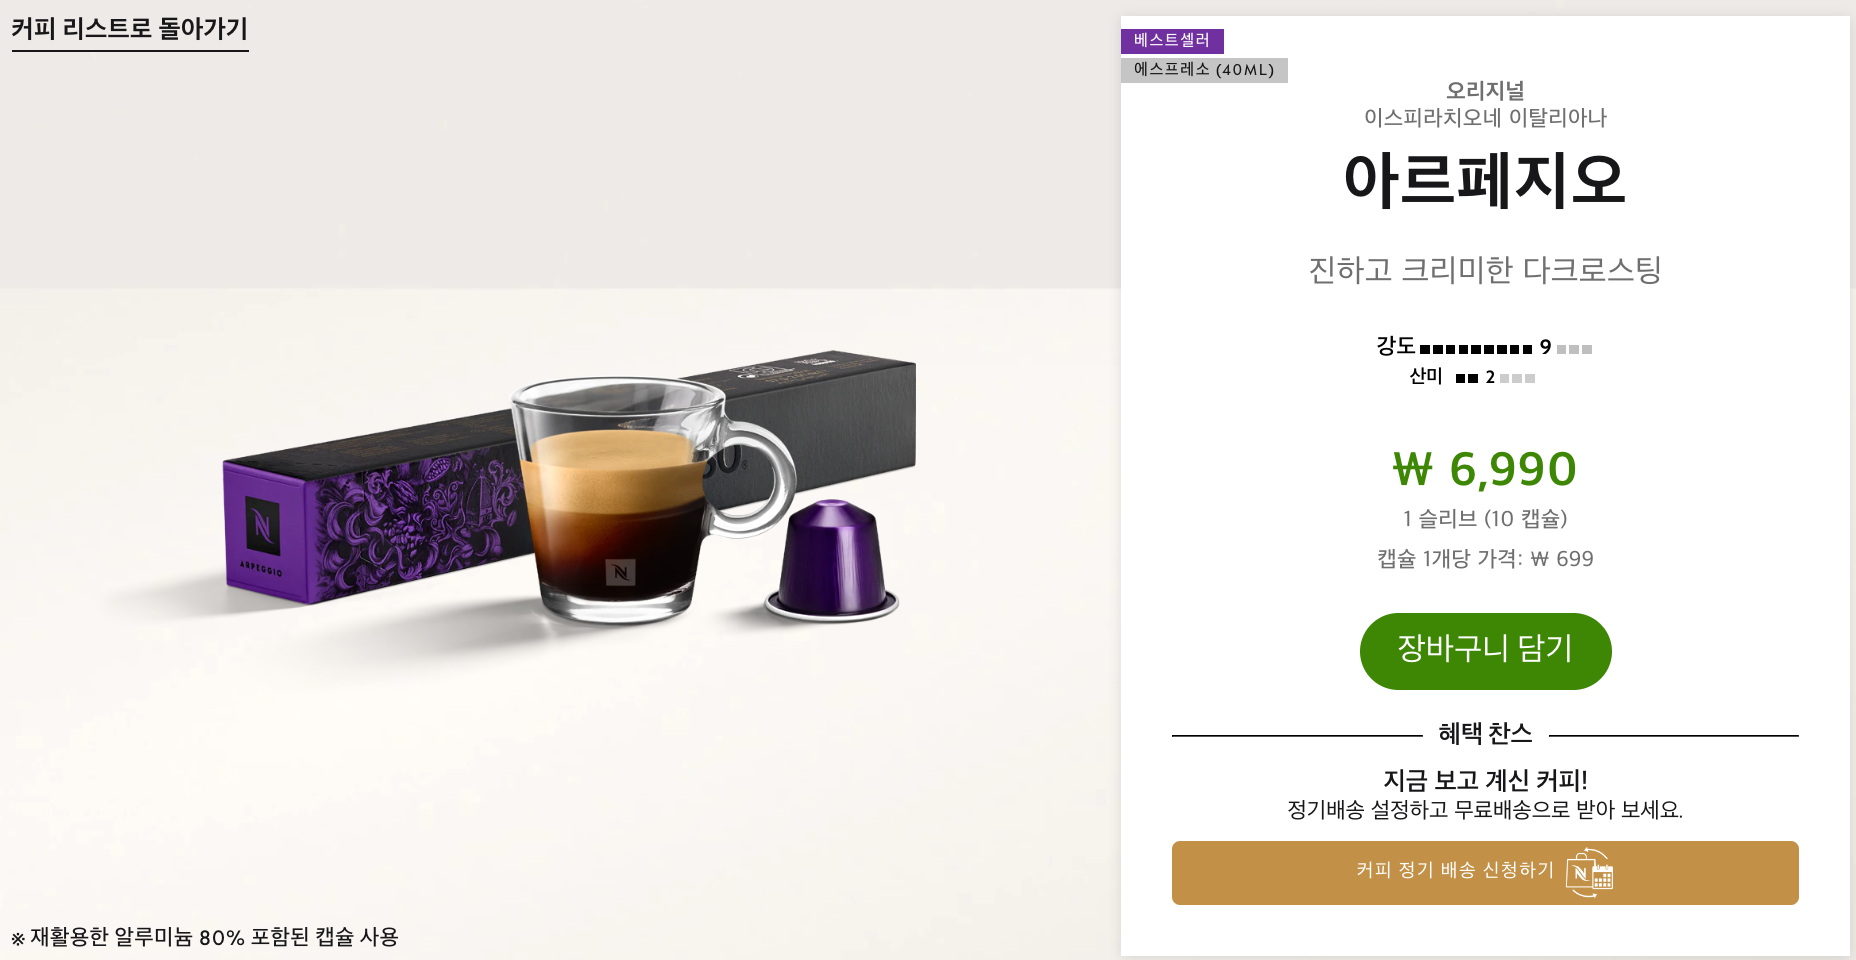Viewport: 1856px width, 960px height.
Task: Click the 이스피라치오네 이탈리아나 collection label
Action: pyautogui.click(x=1485, y=118)
